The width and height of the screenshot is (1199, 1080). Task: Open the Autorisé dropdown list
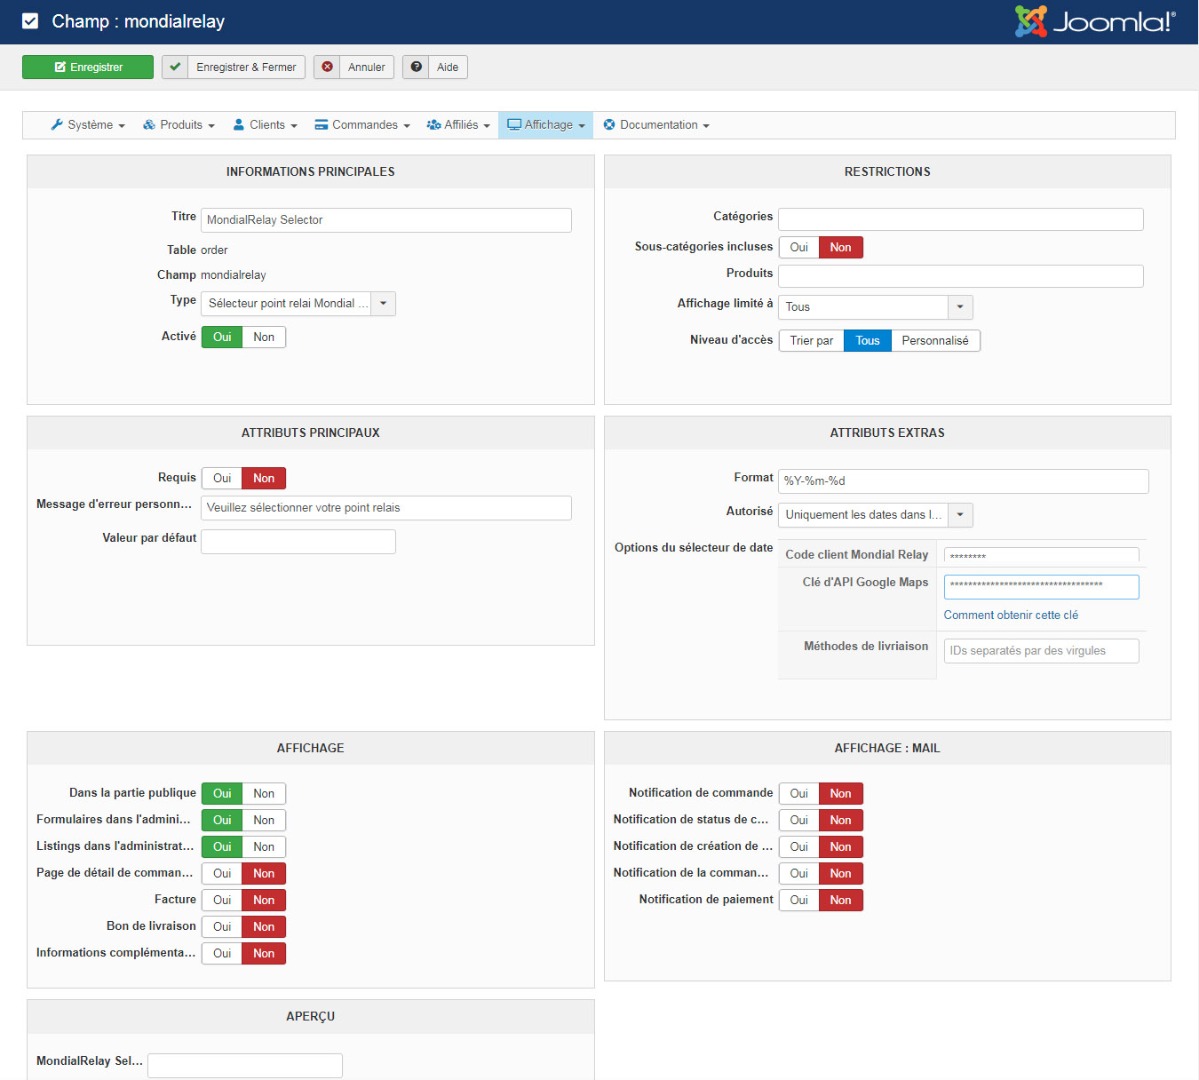pyautogui.click(x=875, y=515)
